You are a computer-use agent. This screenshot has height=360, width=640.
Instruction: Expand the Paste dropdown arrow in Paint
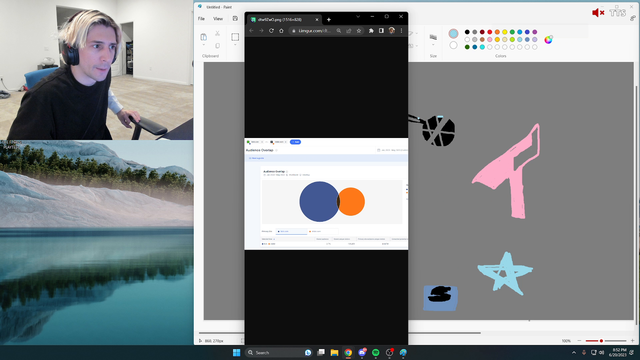(x=203, y=45)
